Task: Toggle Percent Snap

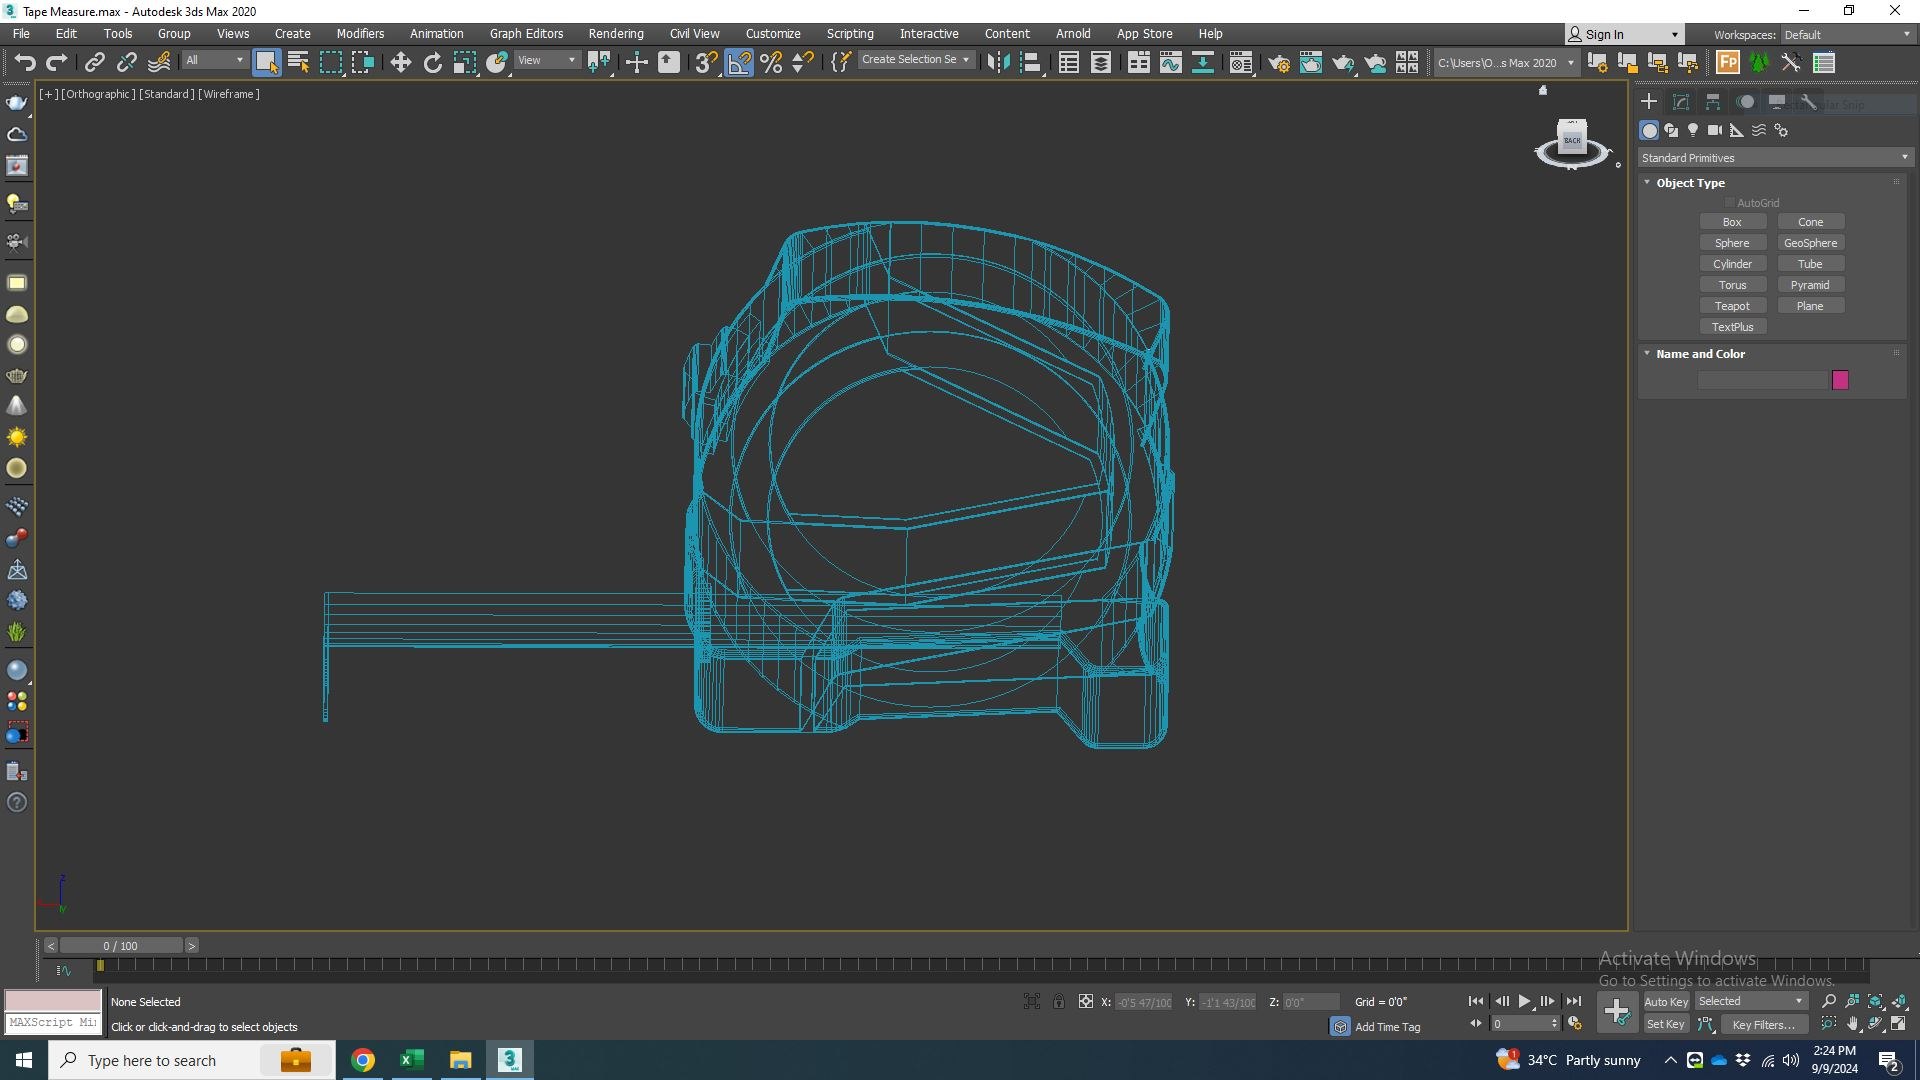Action: coord(771,63)
